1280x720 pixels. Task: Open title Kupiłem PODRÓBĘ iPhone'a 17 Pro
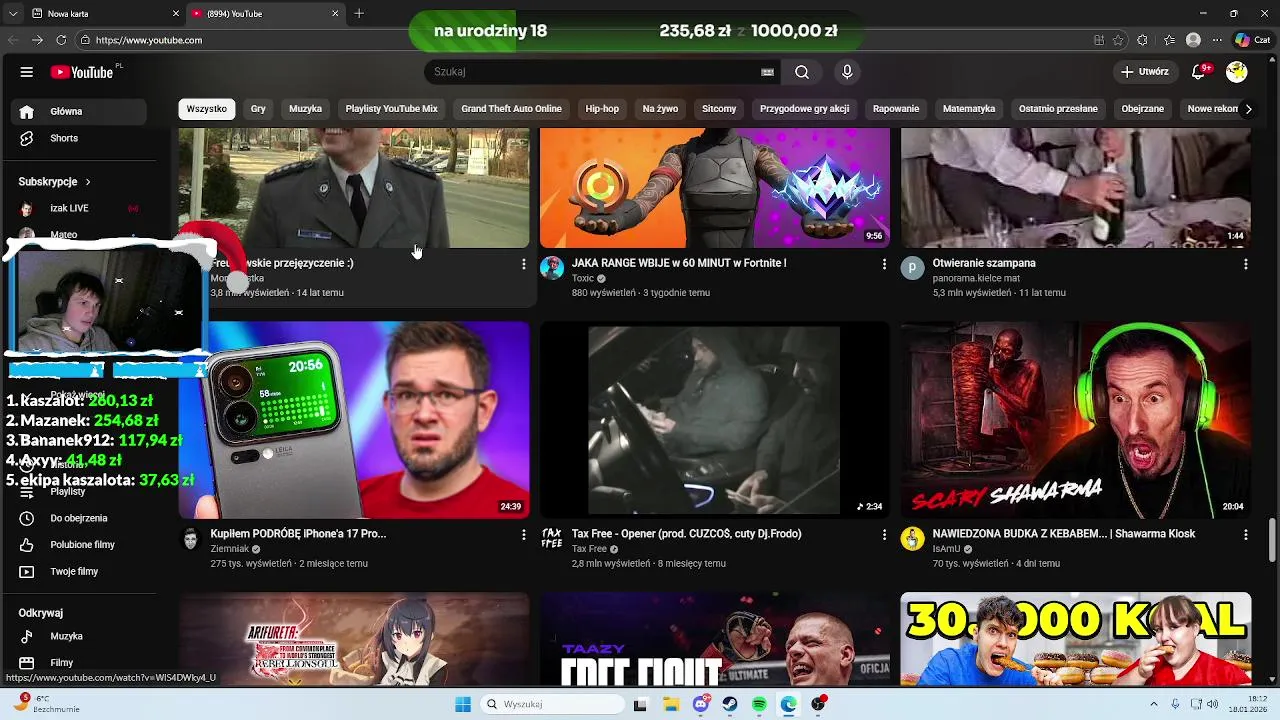coord(298,534)
